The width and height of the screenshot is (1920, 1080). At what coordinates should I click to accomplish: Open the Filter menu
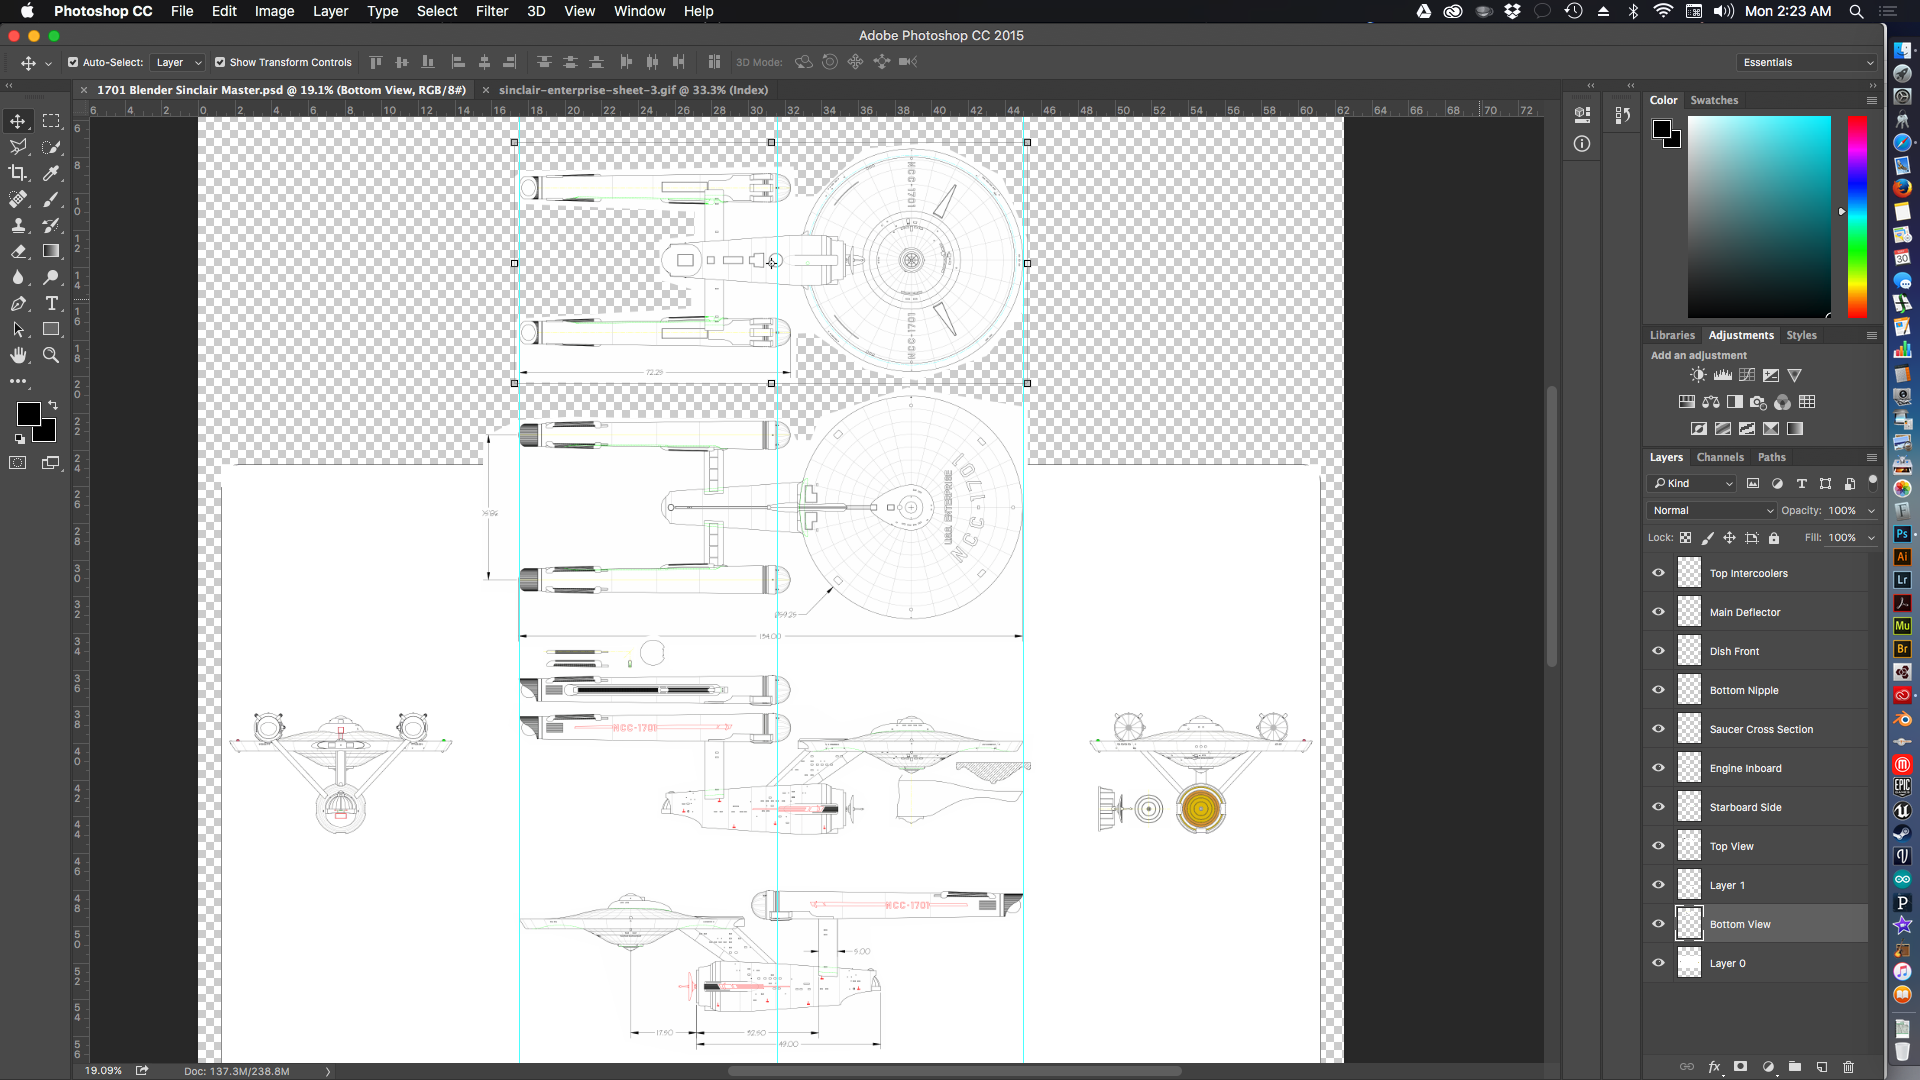pyautogui.click(x=492, y=11)
